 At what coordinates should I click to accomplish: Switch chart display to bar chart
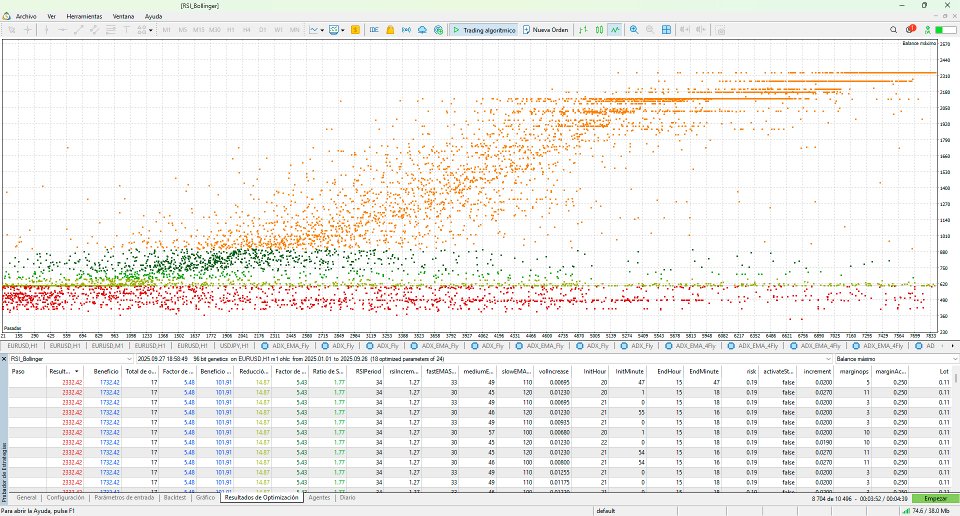click(582, 30)
